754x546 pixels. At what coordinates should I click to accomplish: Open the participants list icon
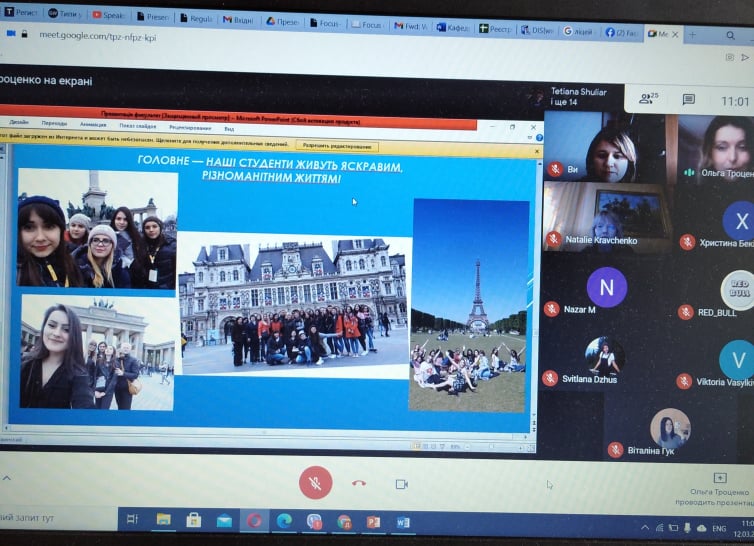(x=648, y=99)
